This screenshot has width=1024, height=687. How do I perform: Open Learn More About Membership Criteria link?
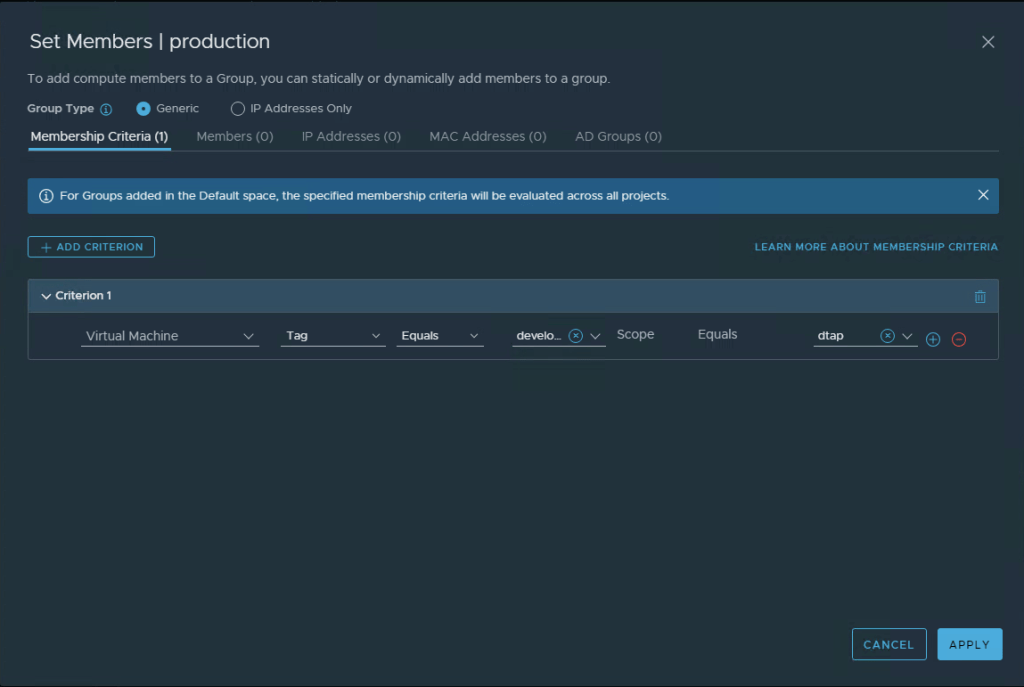pyautogui.click(x=875, y=247)
